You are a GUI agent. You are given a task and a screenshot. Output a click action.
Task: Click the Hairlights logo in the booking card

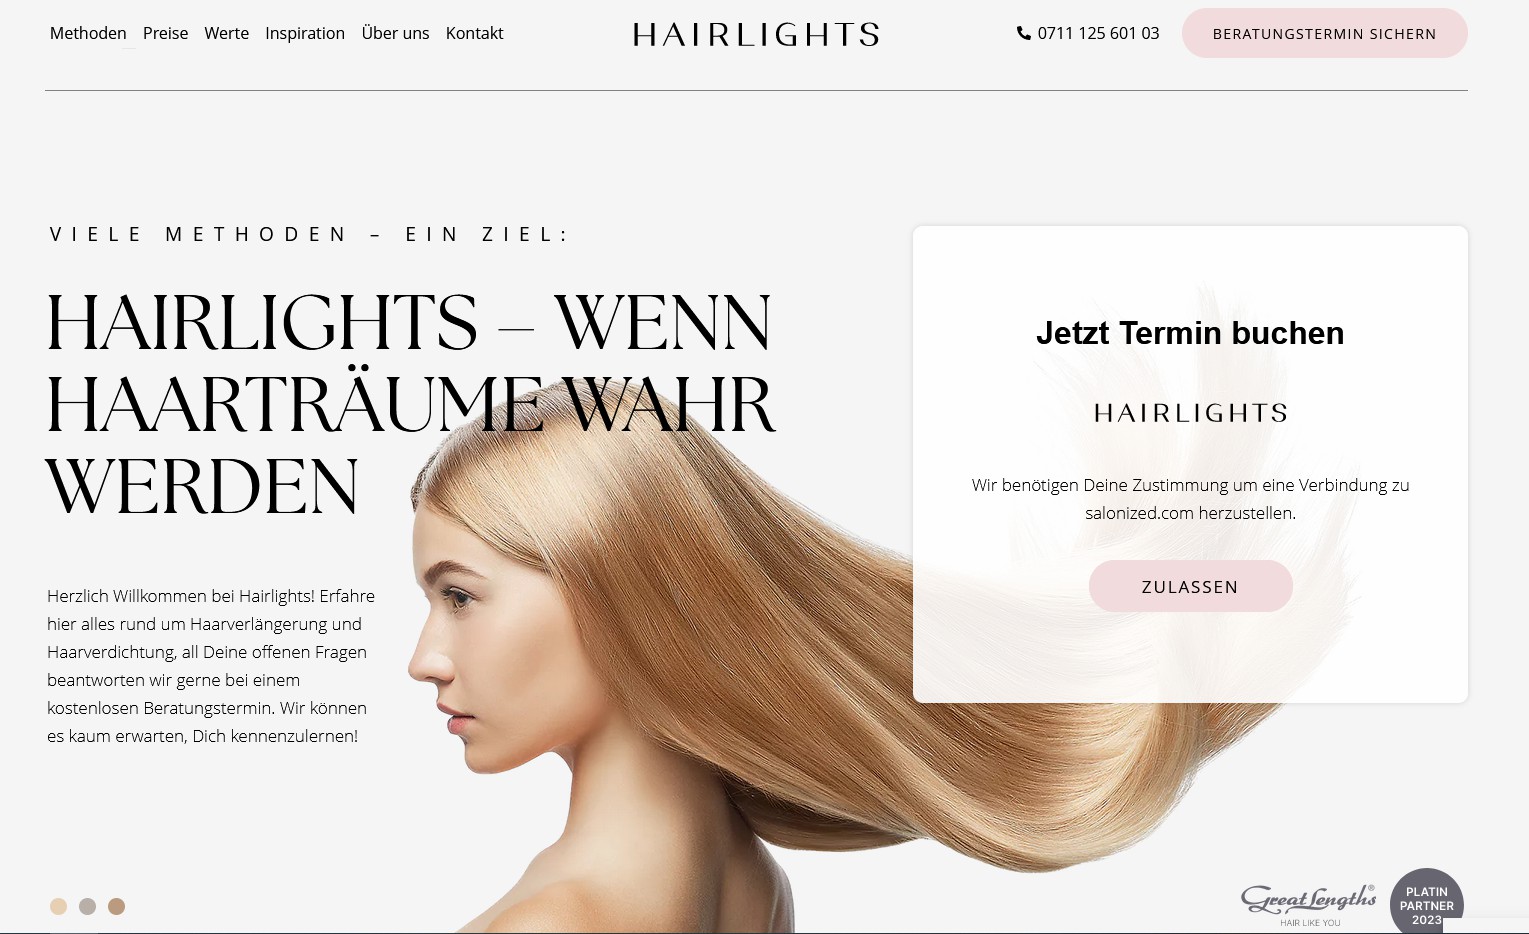[1190, 413]
